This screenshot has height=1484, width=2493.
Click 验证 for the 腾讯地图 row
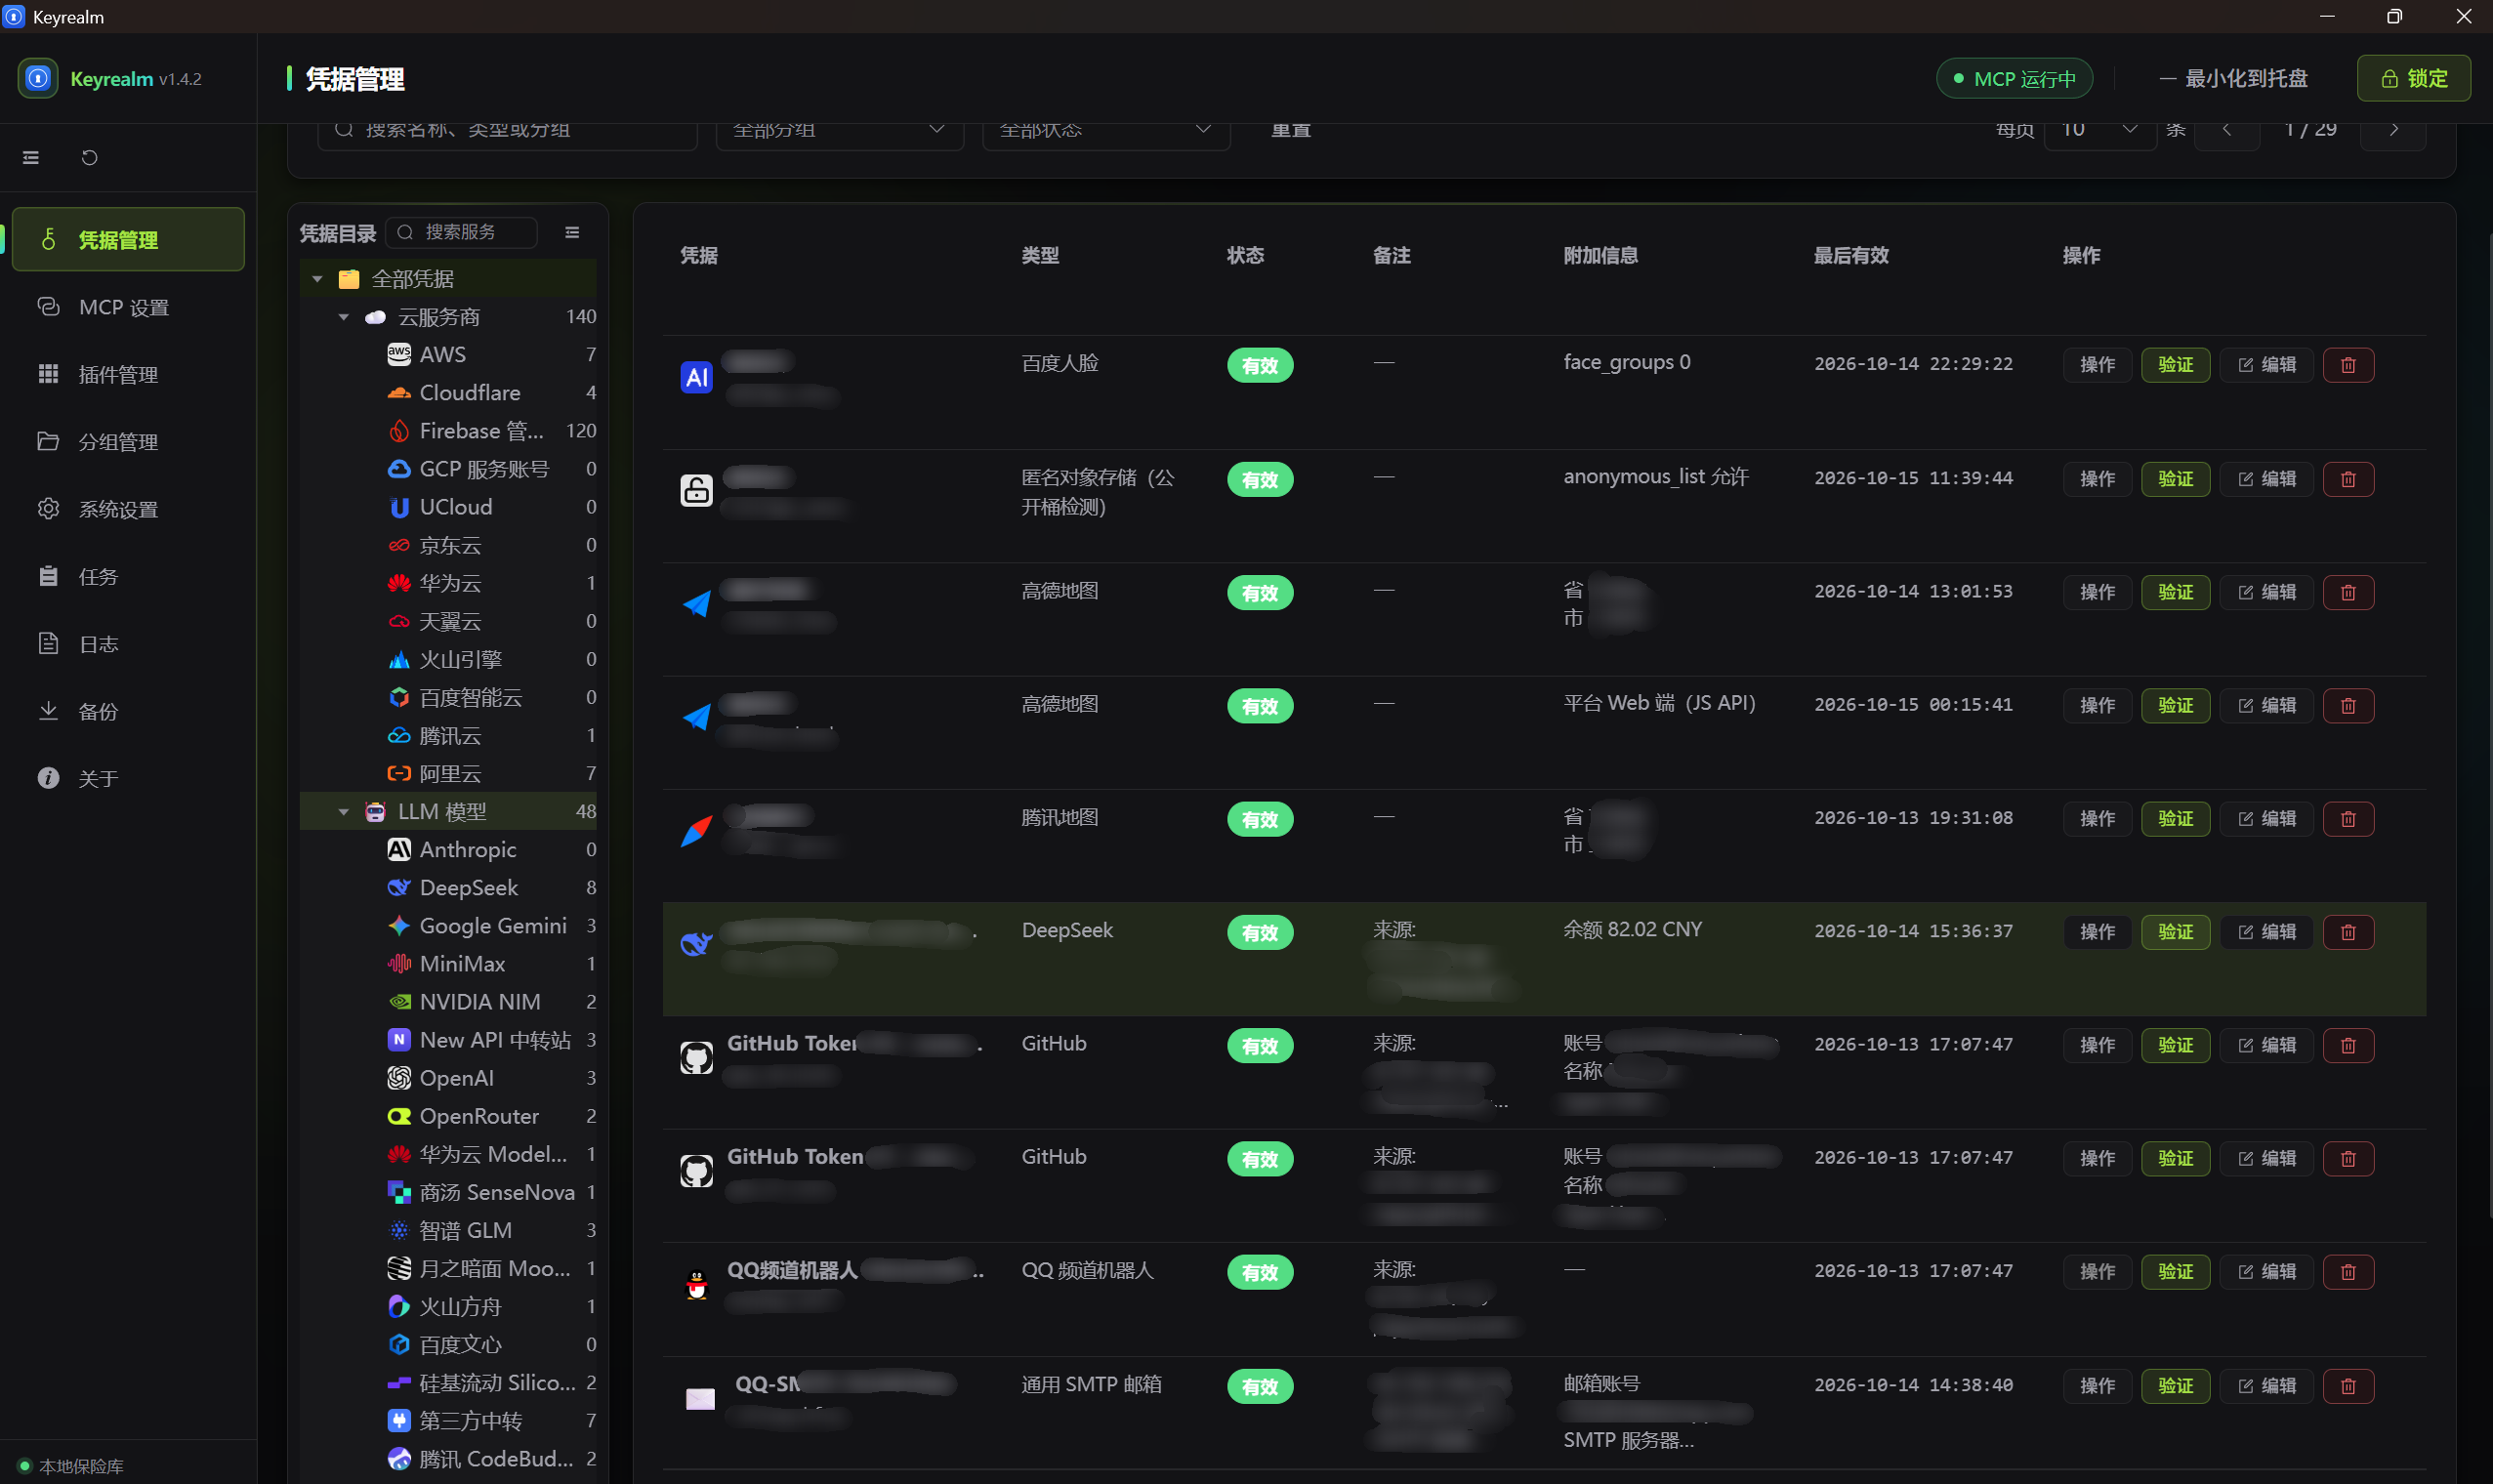pyautogui.click(x=2175, y=818)
